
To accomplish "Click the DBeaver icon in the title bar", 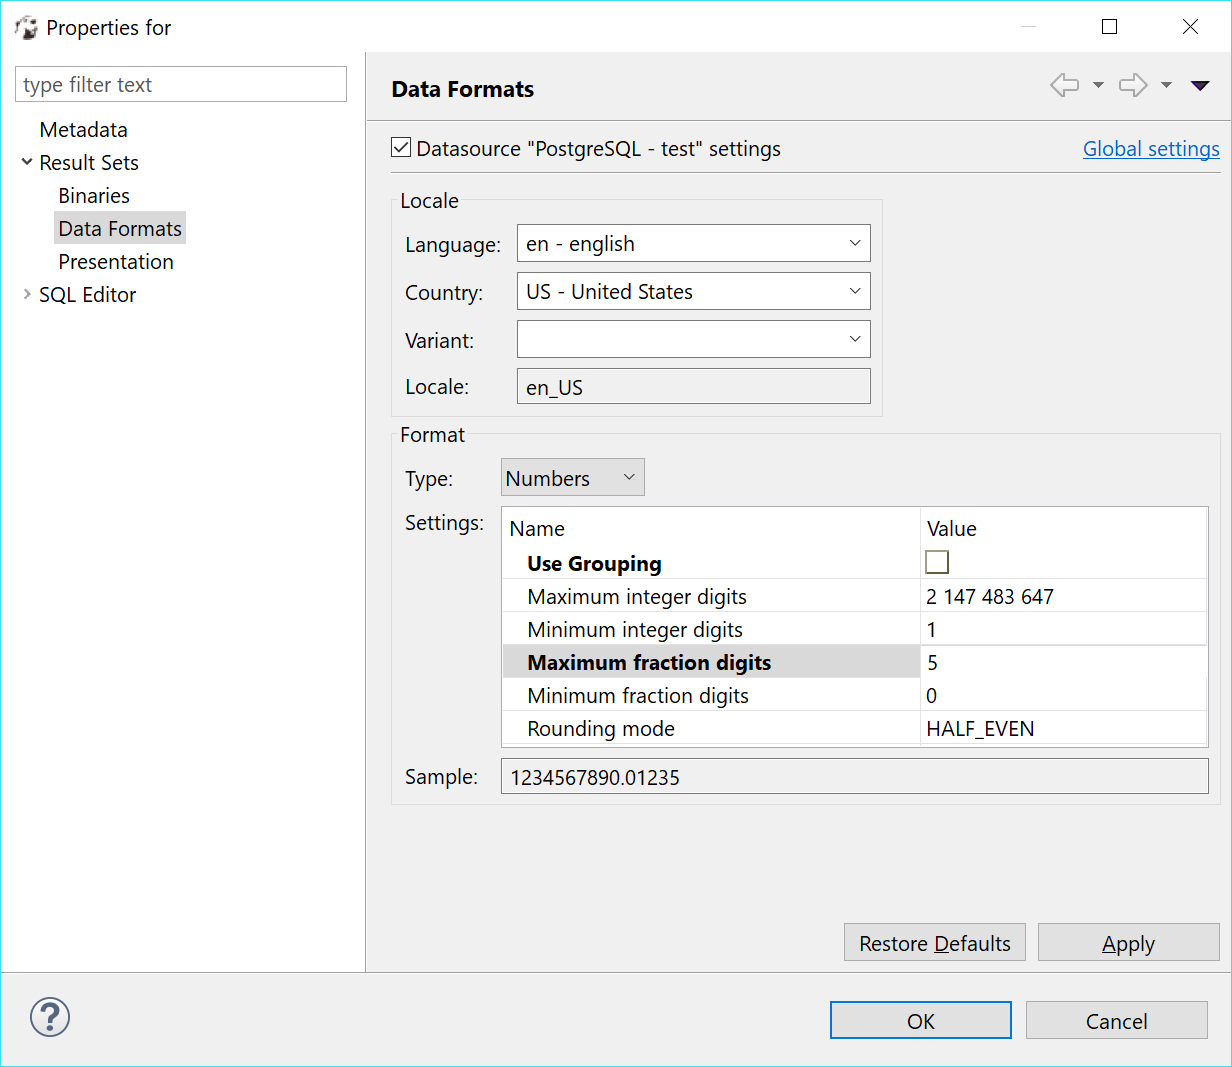I will (x=26, y=27).
